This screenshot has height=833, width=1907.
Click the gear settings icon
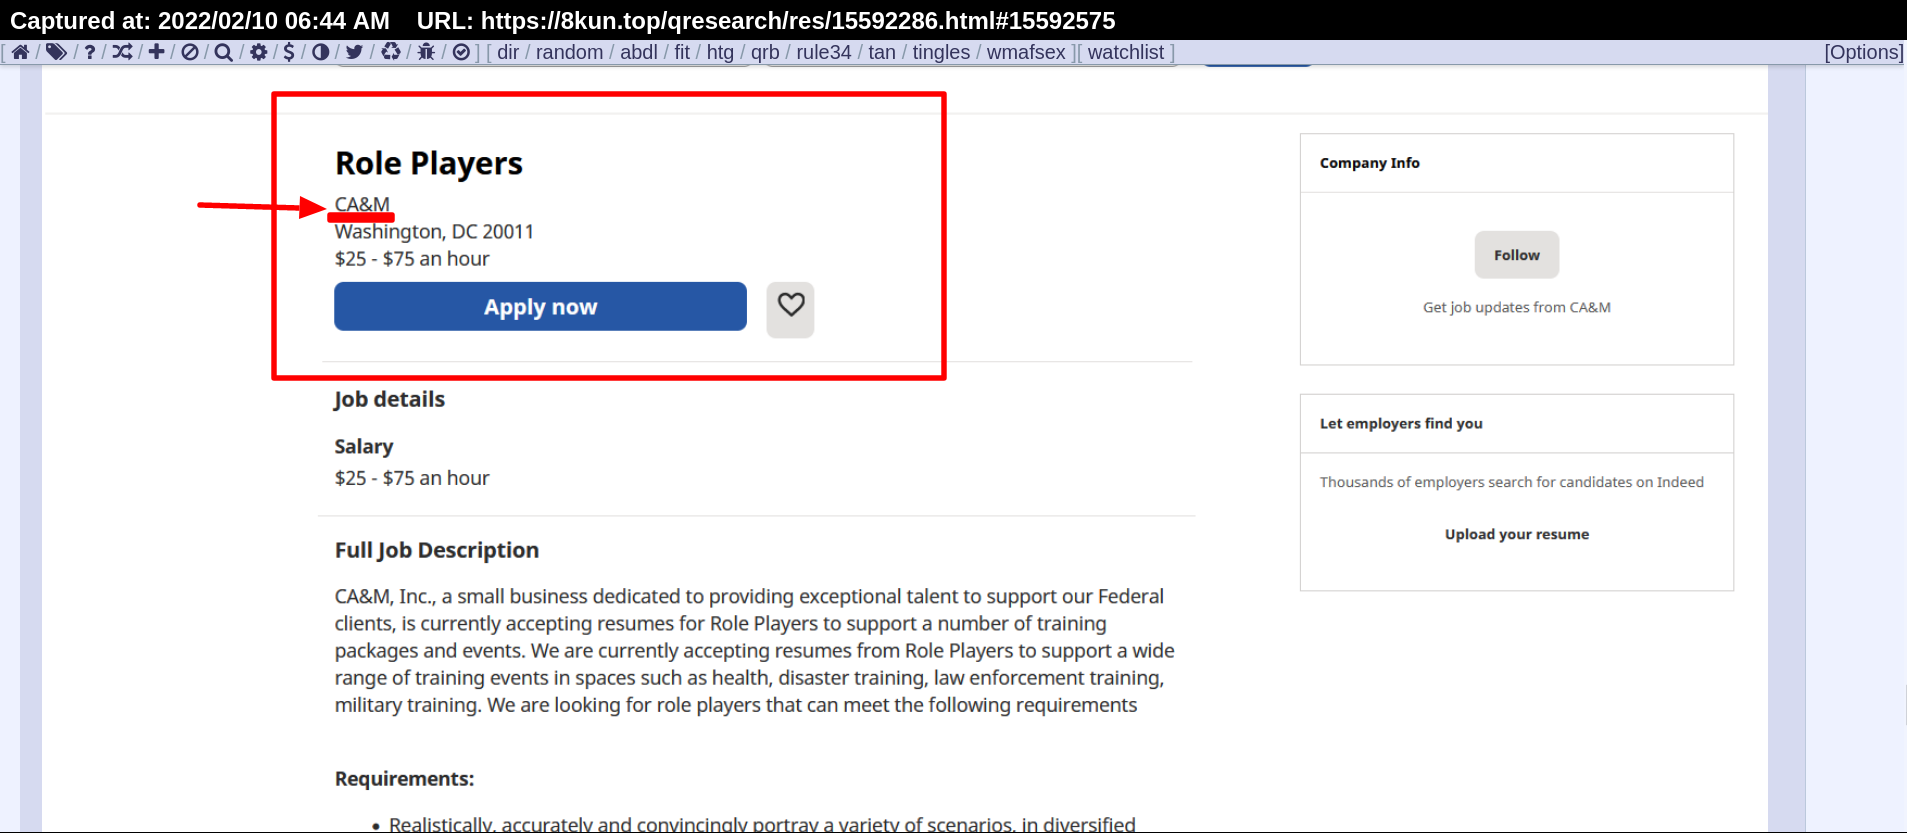(x=258, y=52)
